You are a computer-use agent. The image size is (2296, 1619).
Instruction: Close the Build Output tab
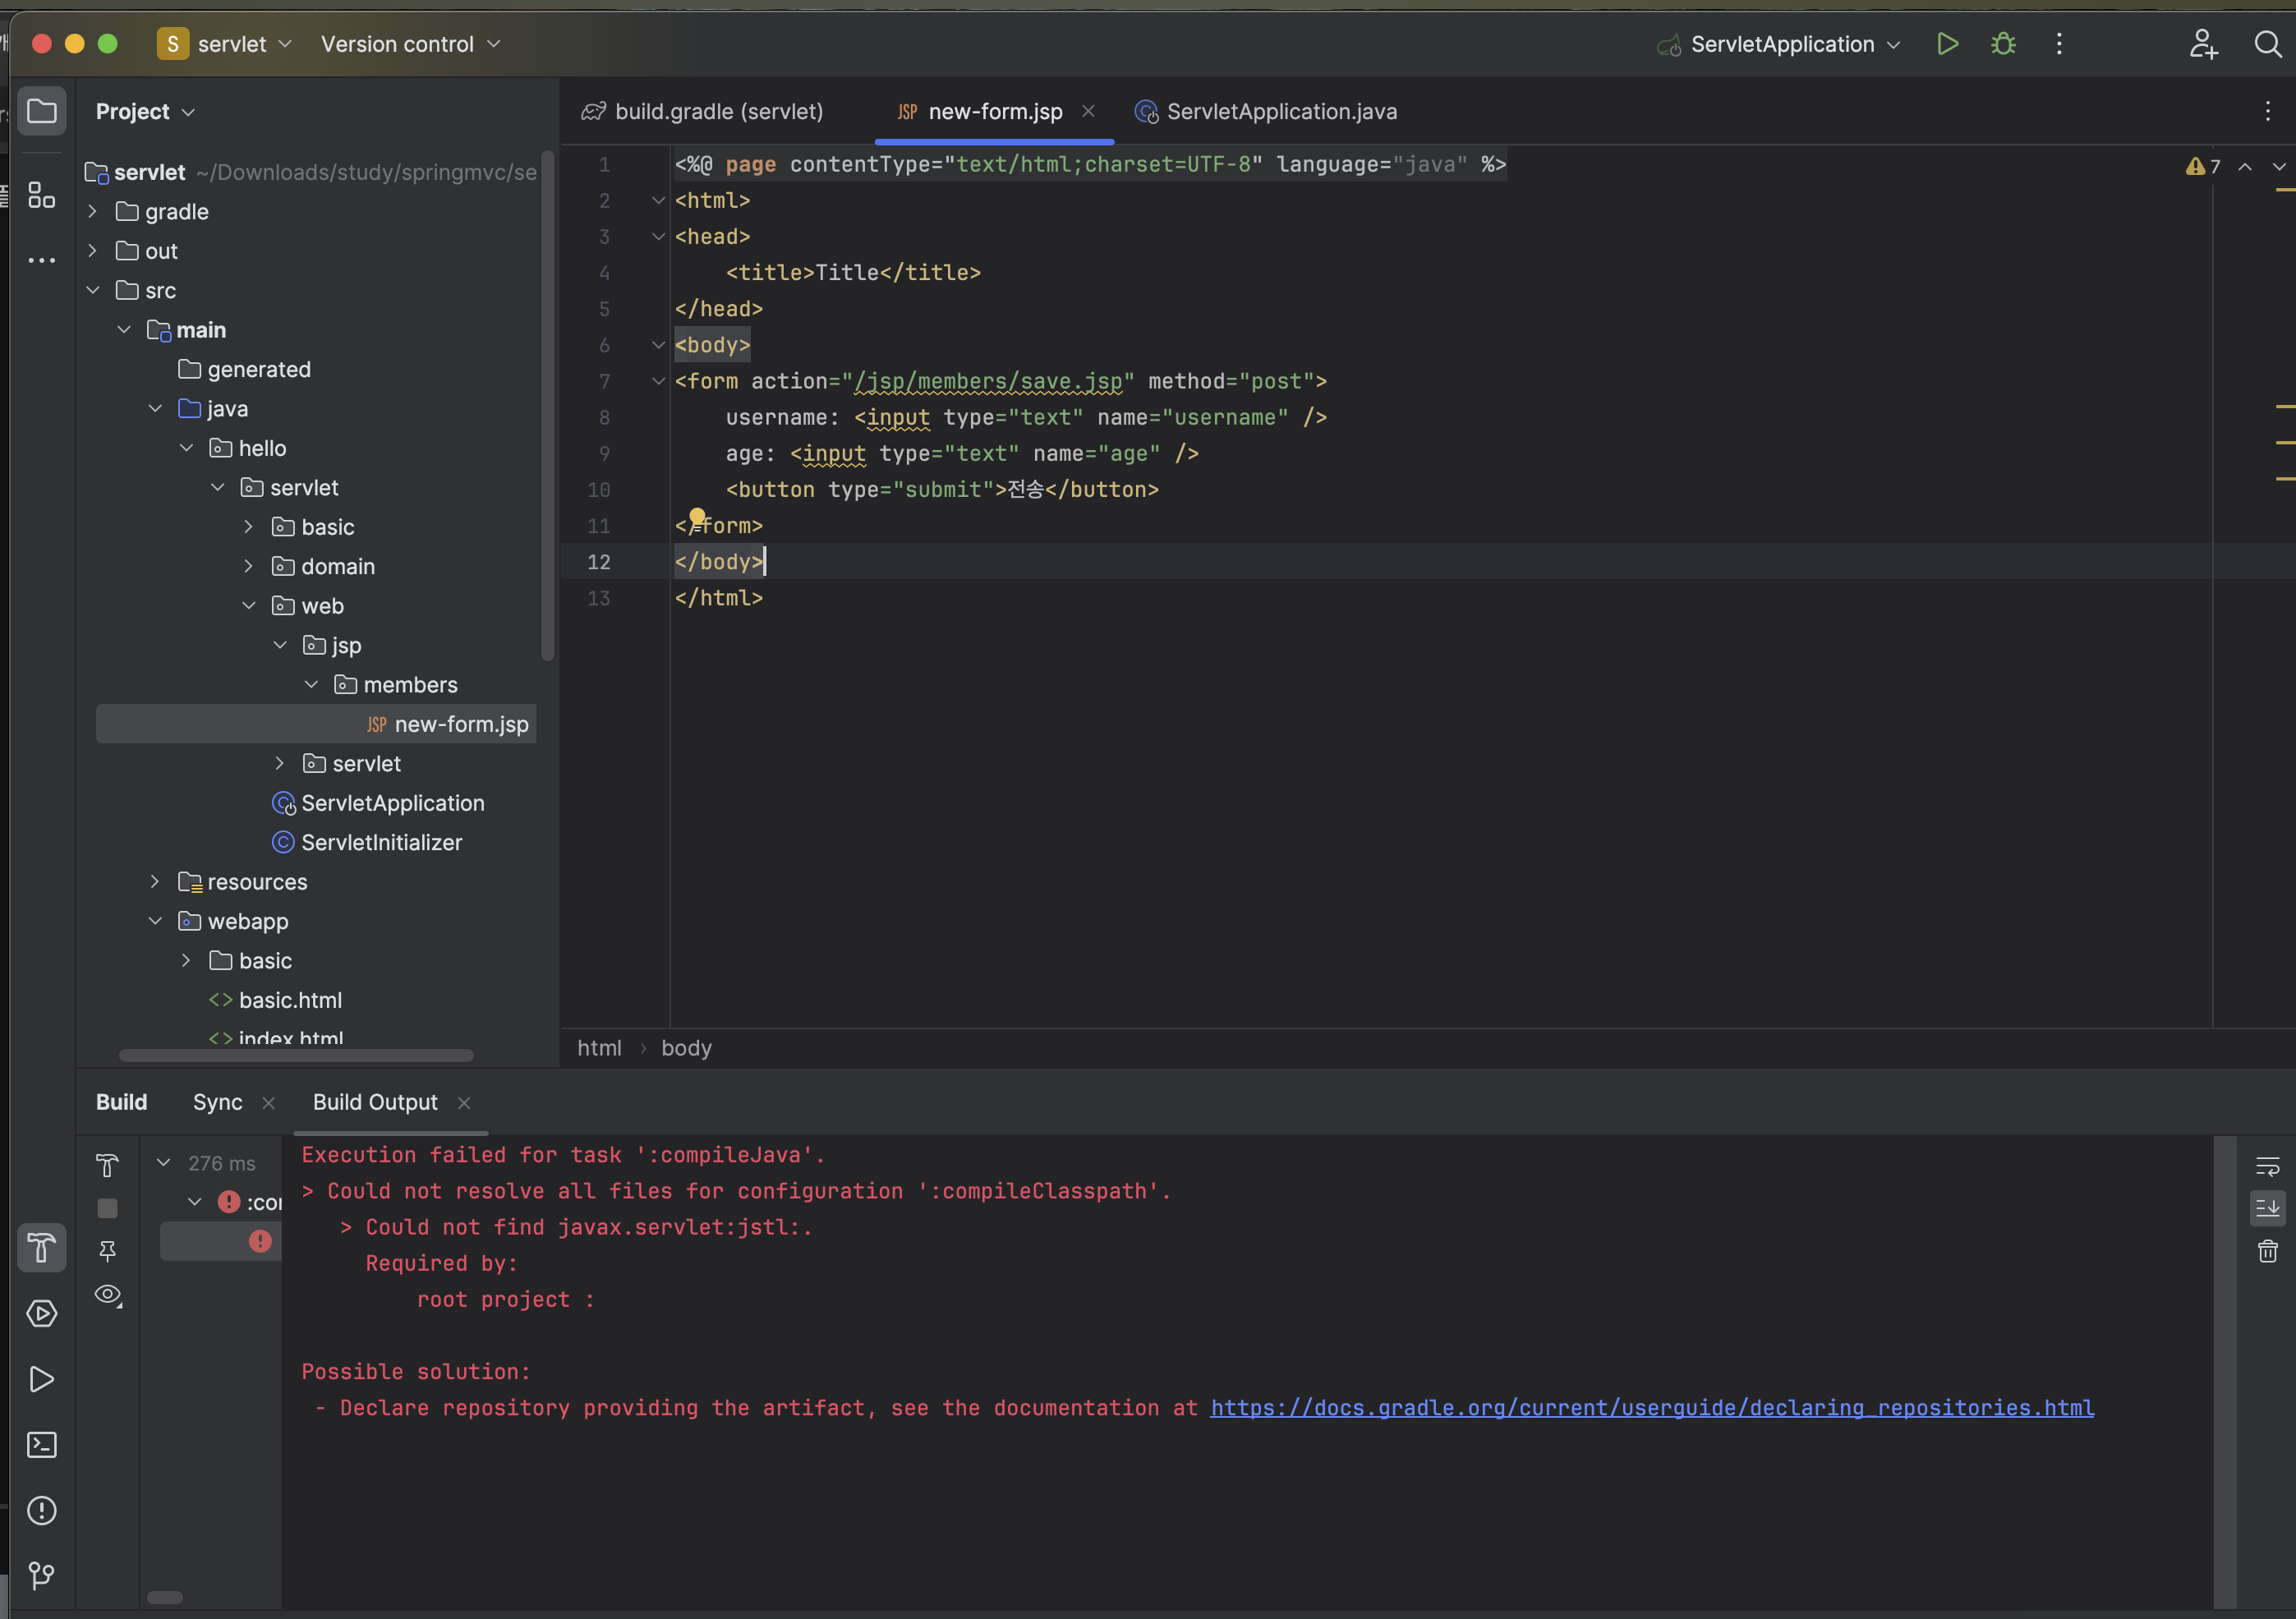tap(464, 1103)
